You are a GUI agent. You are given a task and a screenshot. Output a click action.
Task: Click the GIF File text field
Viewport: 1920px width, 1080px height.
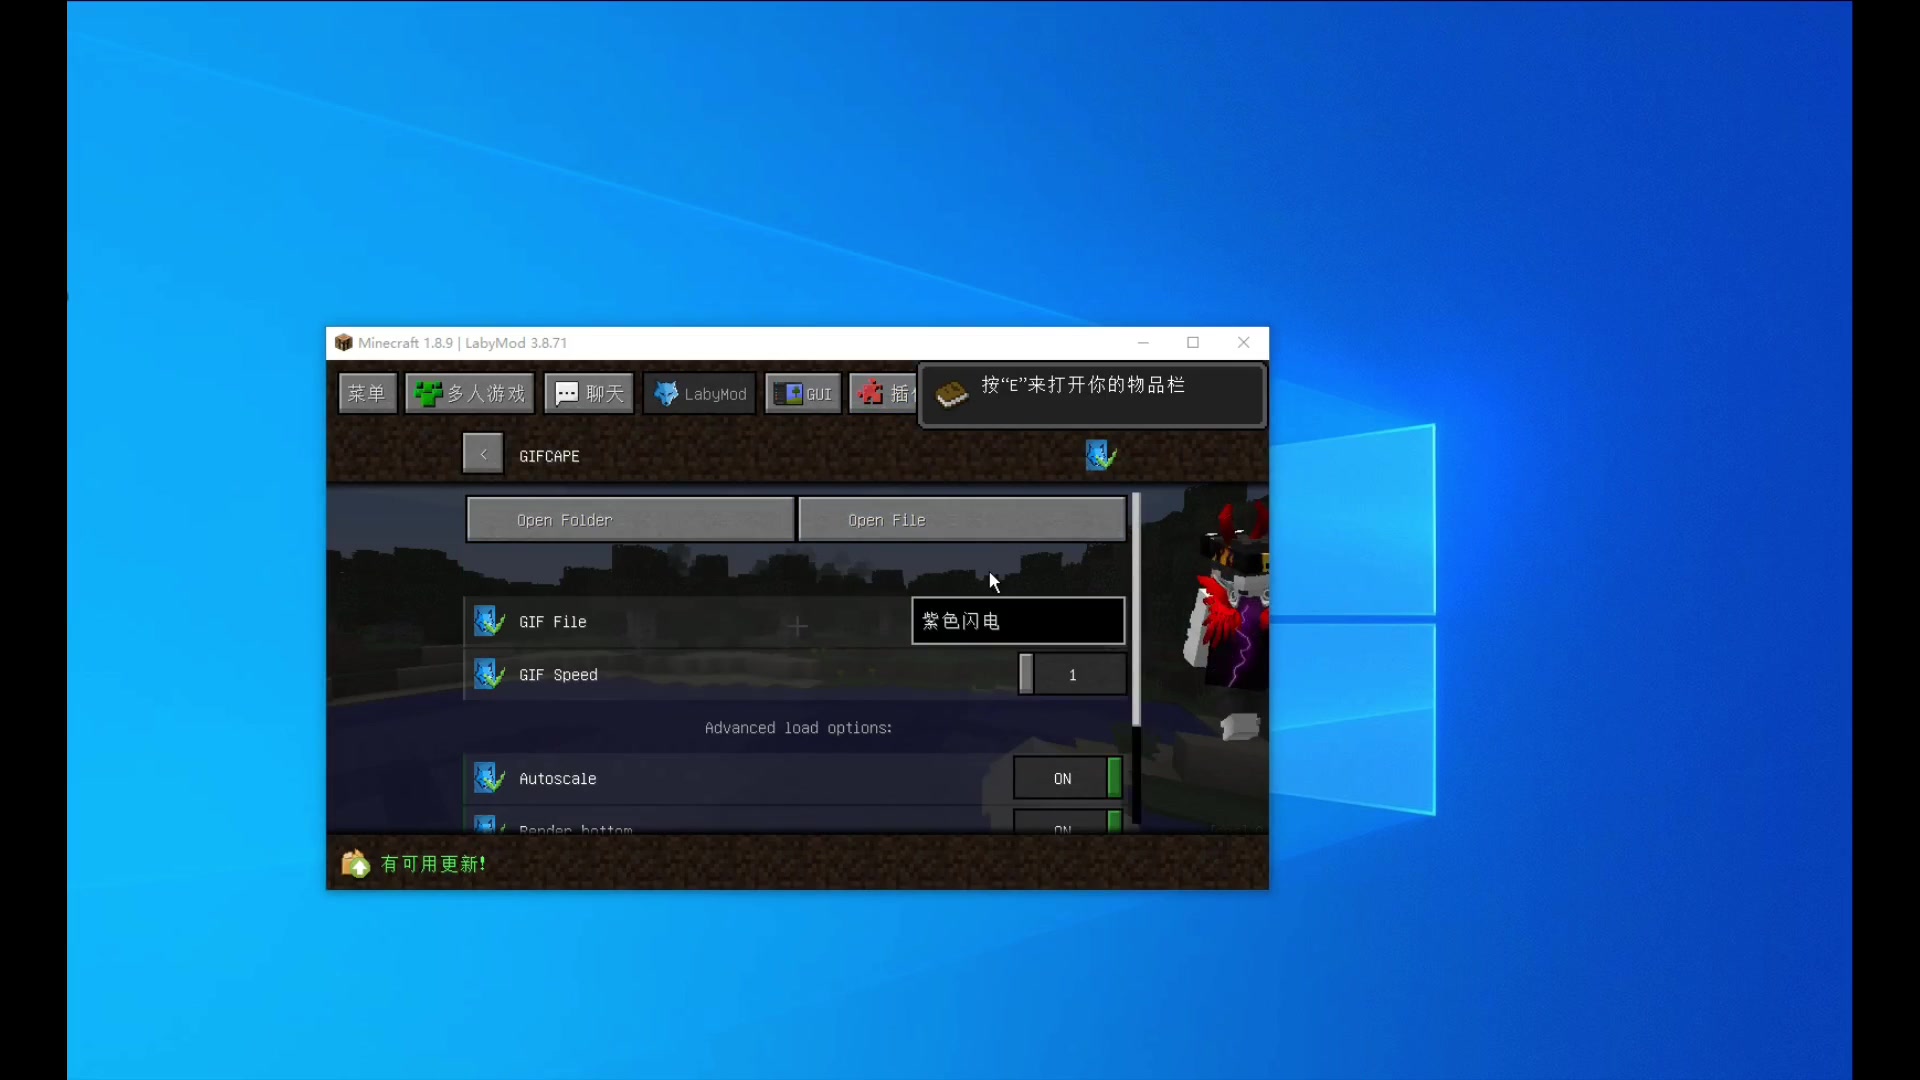click(x=1018, y=621)
